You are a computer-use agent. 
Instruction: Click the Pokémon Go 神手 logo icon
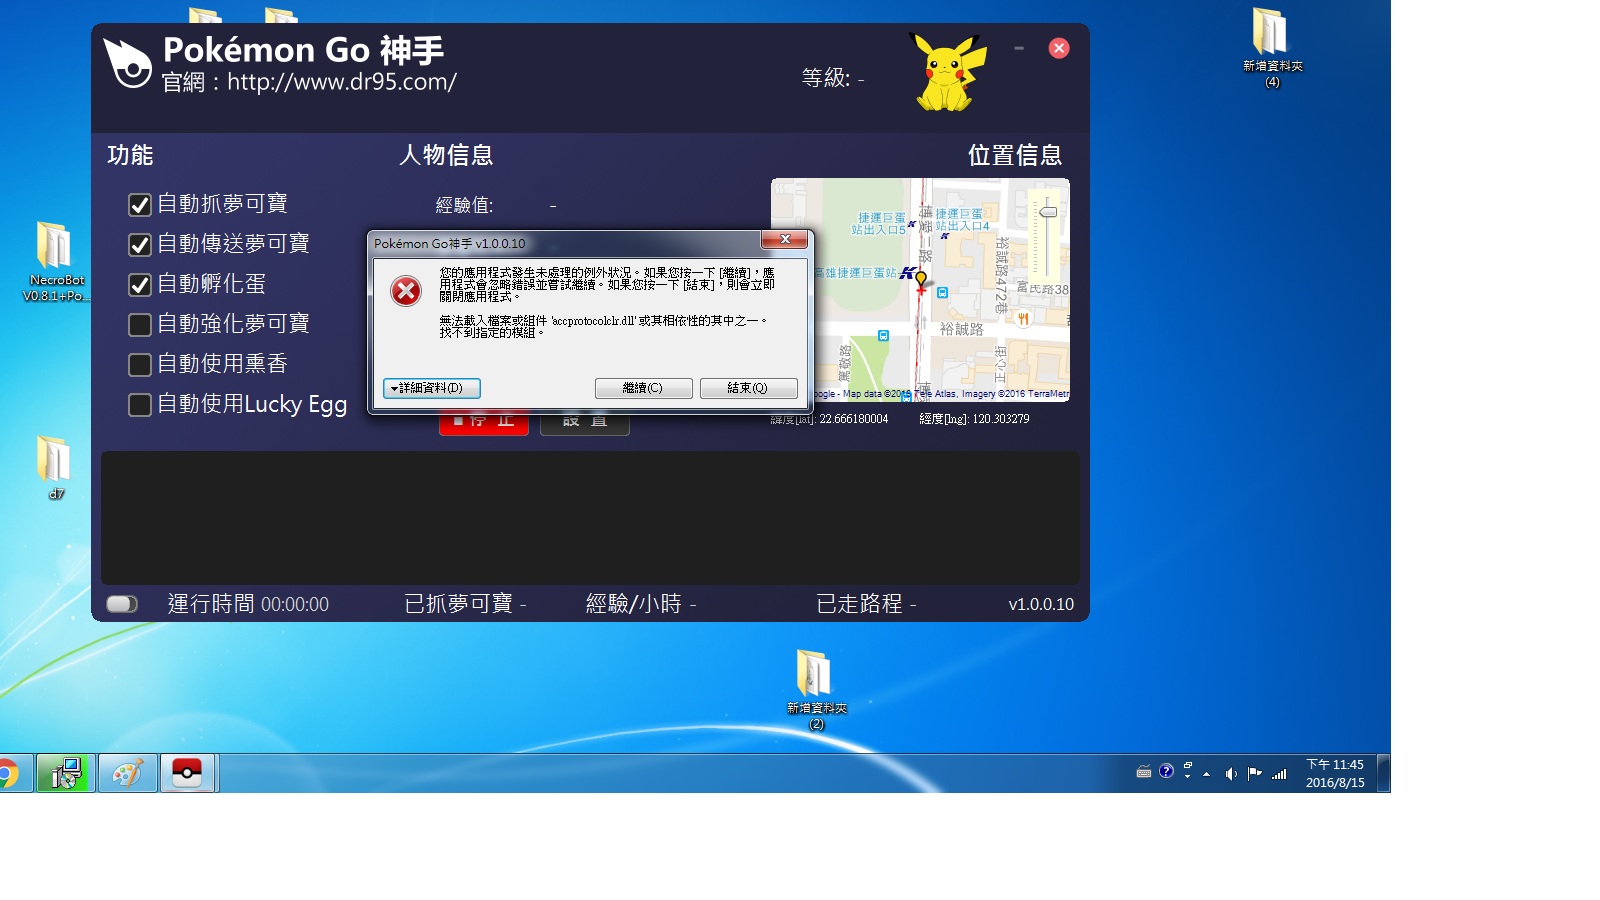click(128, 63)
